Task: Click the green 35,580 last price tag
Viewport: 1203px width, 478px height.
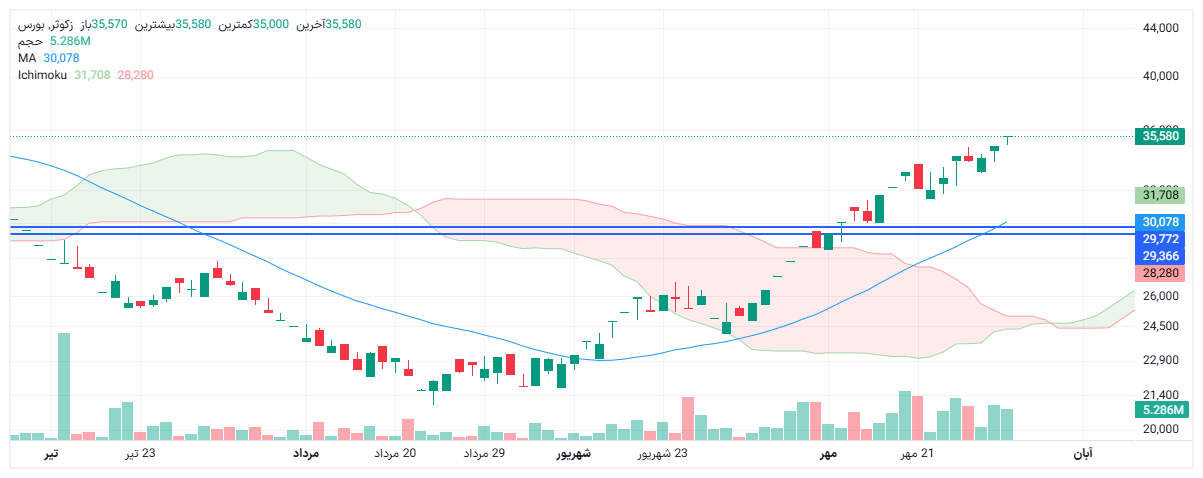Action: pos(1160,136)
